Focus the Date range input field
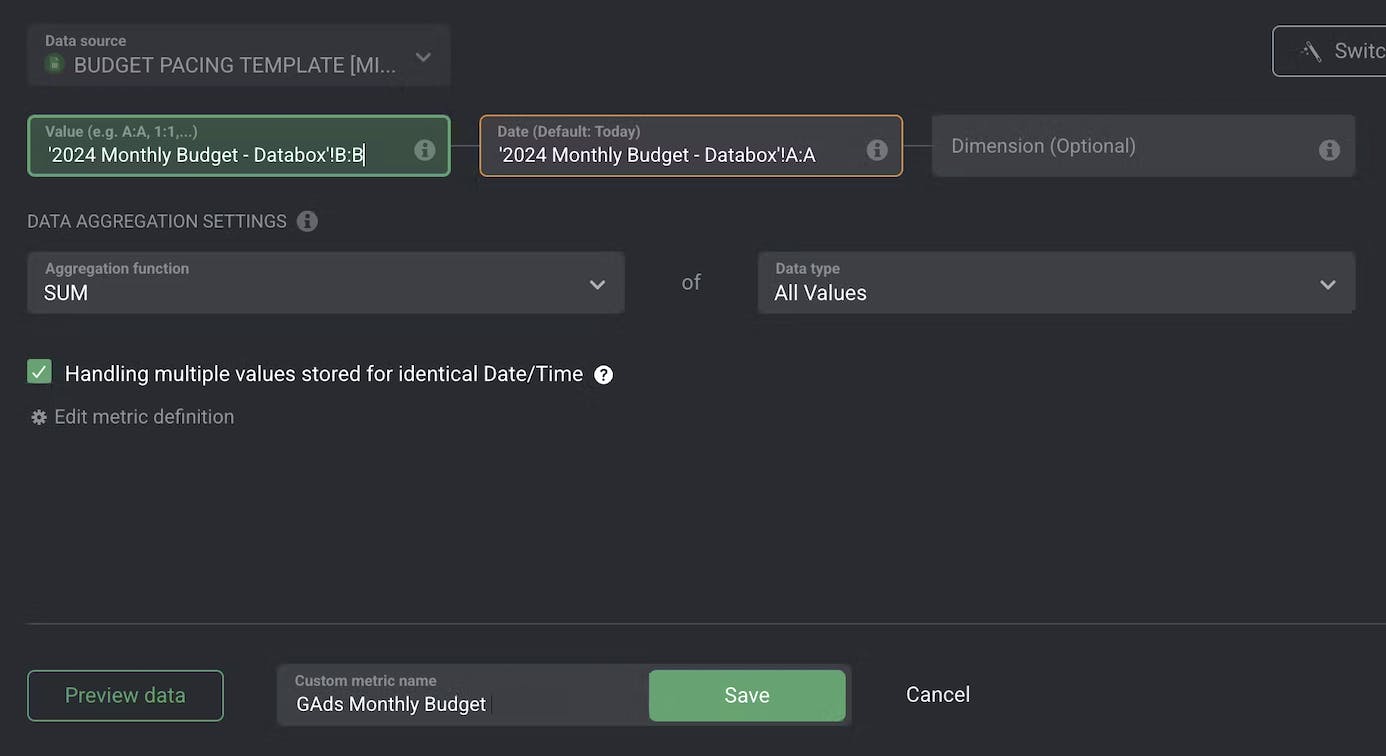1386x756 pixels. coord(670,155)
